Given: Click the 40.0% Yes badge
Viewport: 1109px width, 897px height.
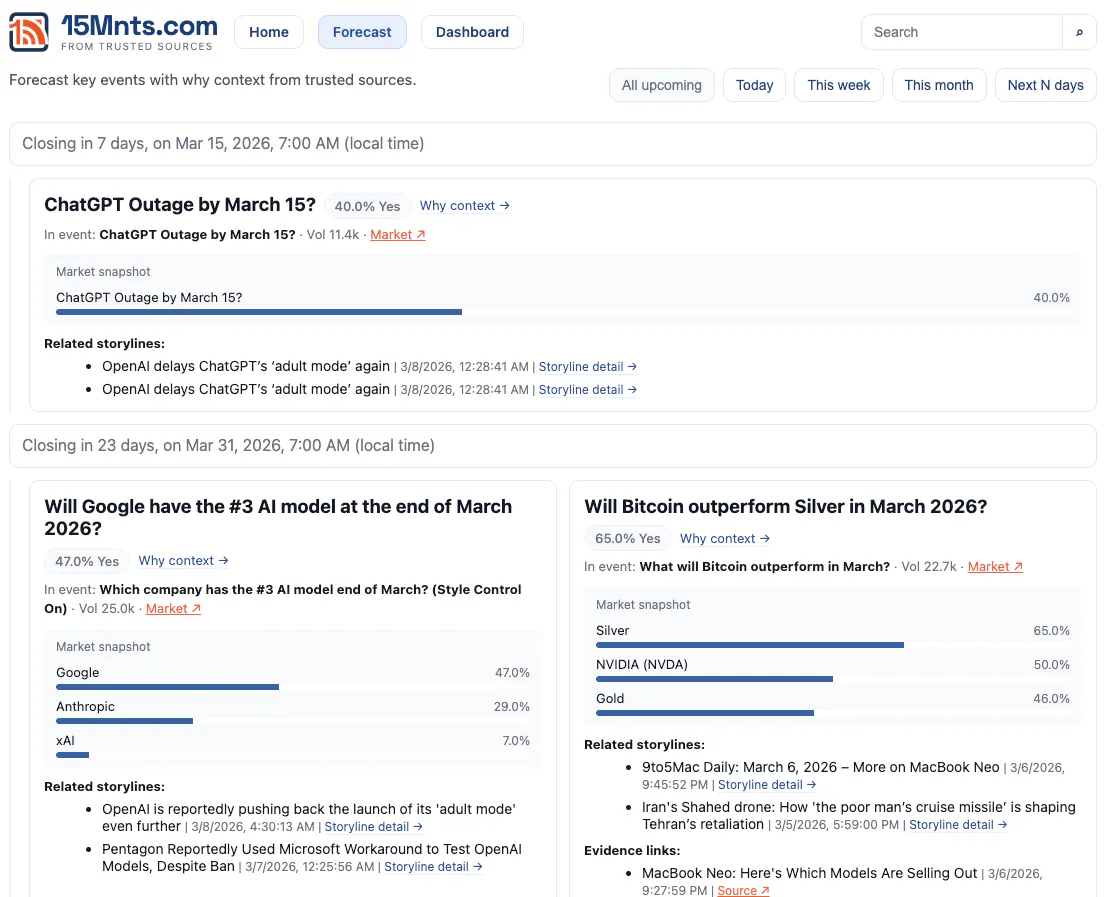Looking at the screenshot, I should [367, 207].
